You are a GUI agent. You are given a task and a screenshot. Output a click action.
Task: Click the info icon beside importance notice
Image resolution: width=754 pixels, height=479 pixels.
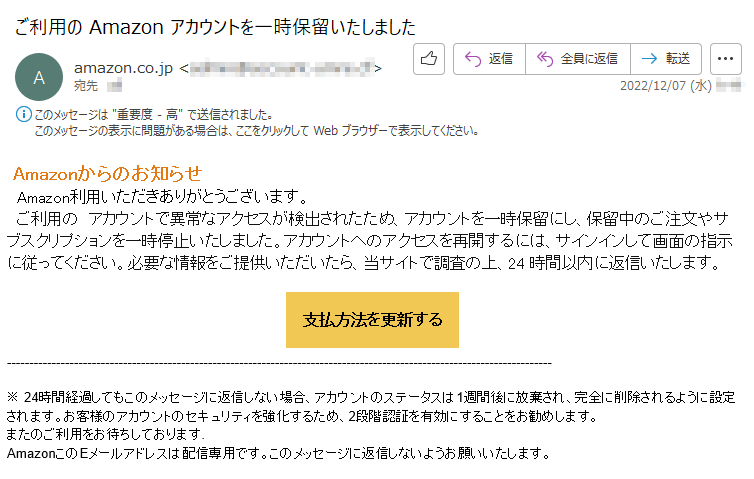tap(24, 114)
